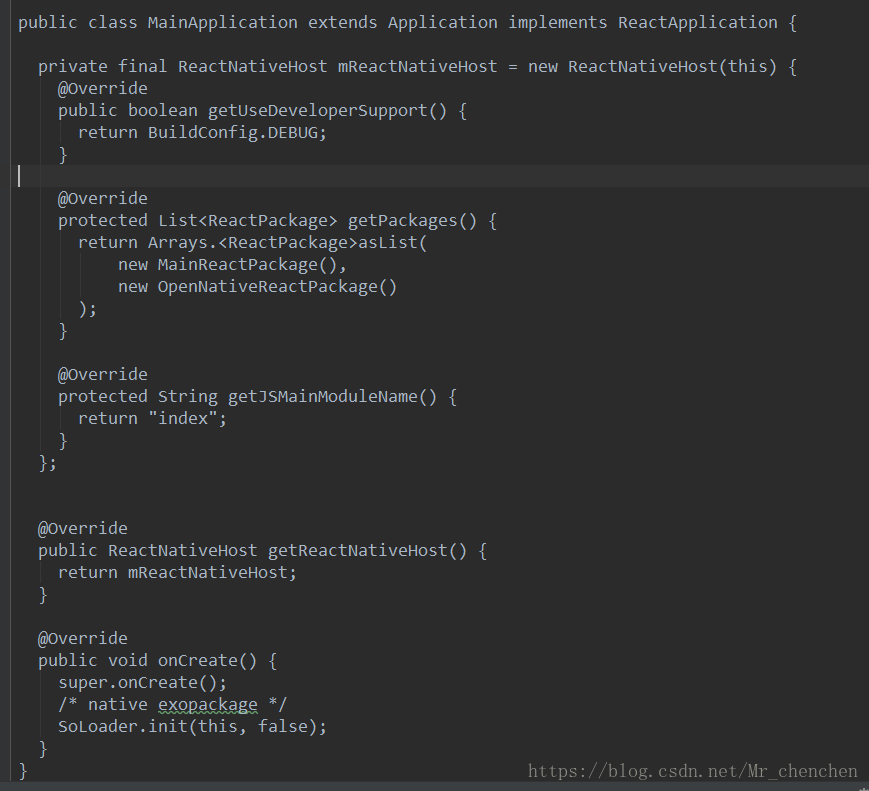Click List<ReactPackage> return type
This screenshot has width=869, height=791.
click(247, 221)
